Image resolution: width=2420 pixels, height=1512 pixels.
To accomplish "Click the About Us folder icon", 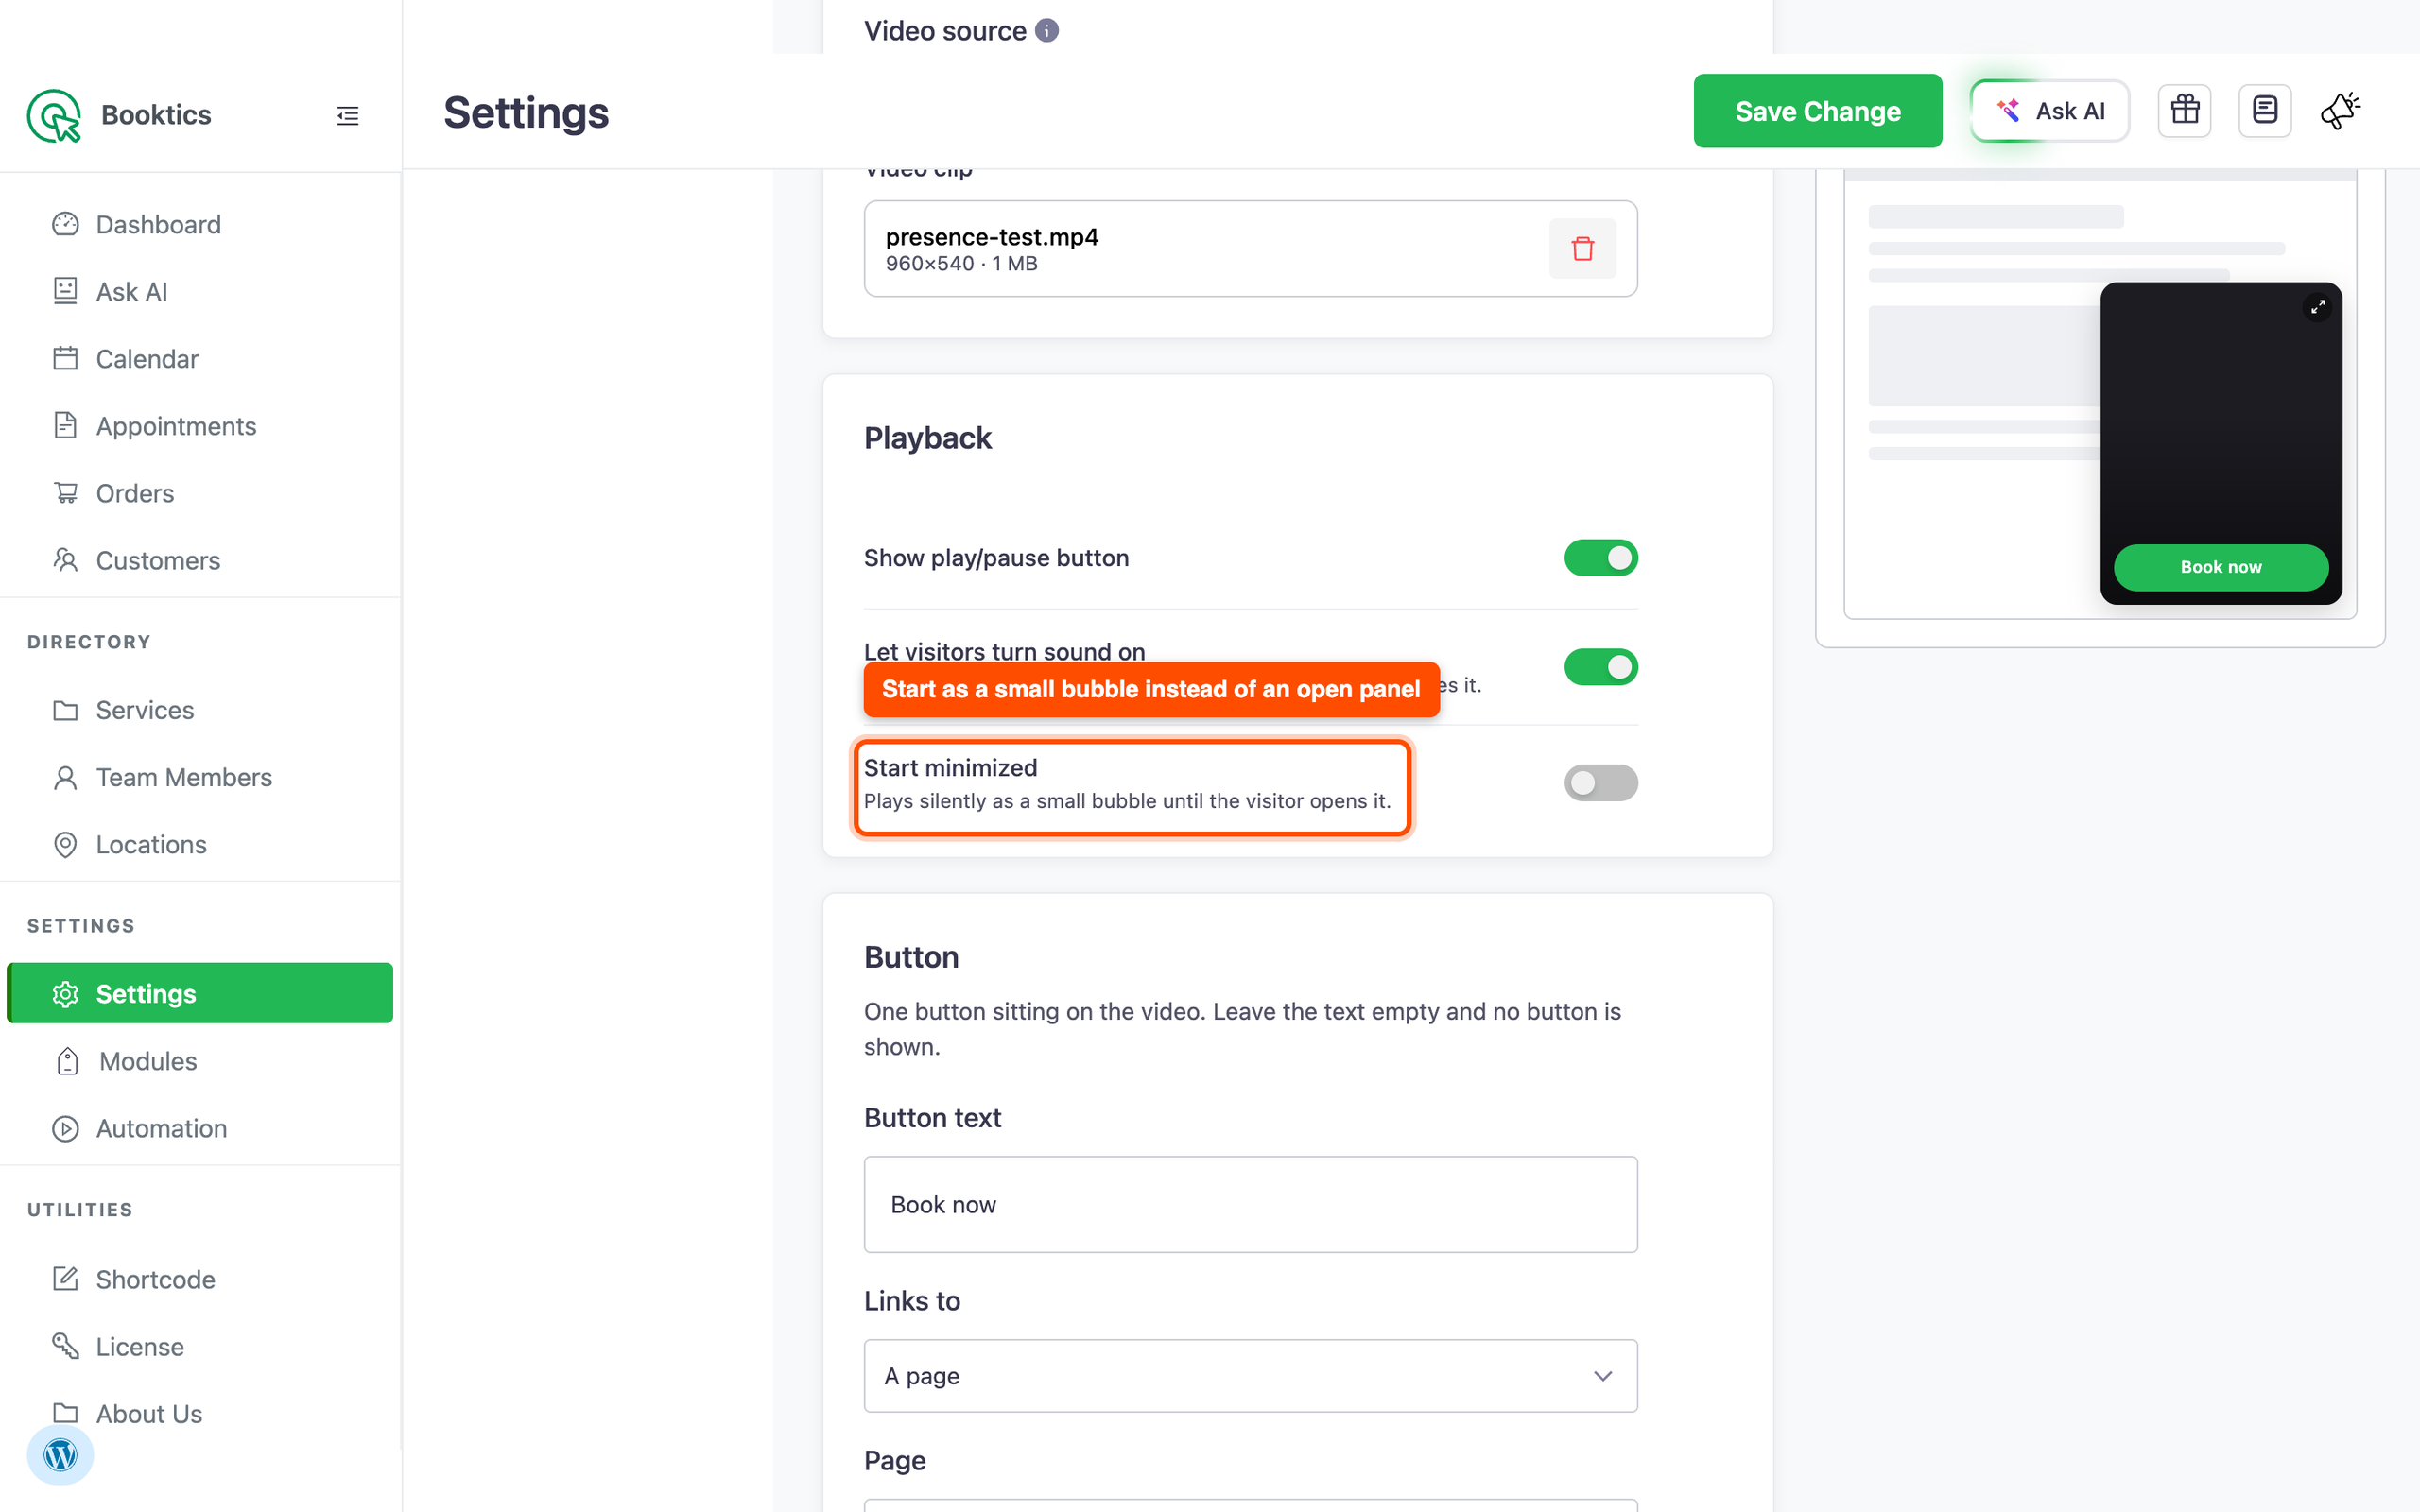I will click(65, 1413).
